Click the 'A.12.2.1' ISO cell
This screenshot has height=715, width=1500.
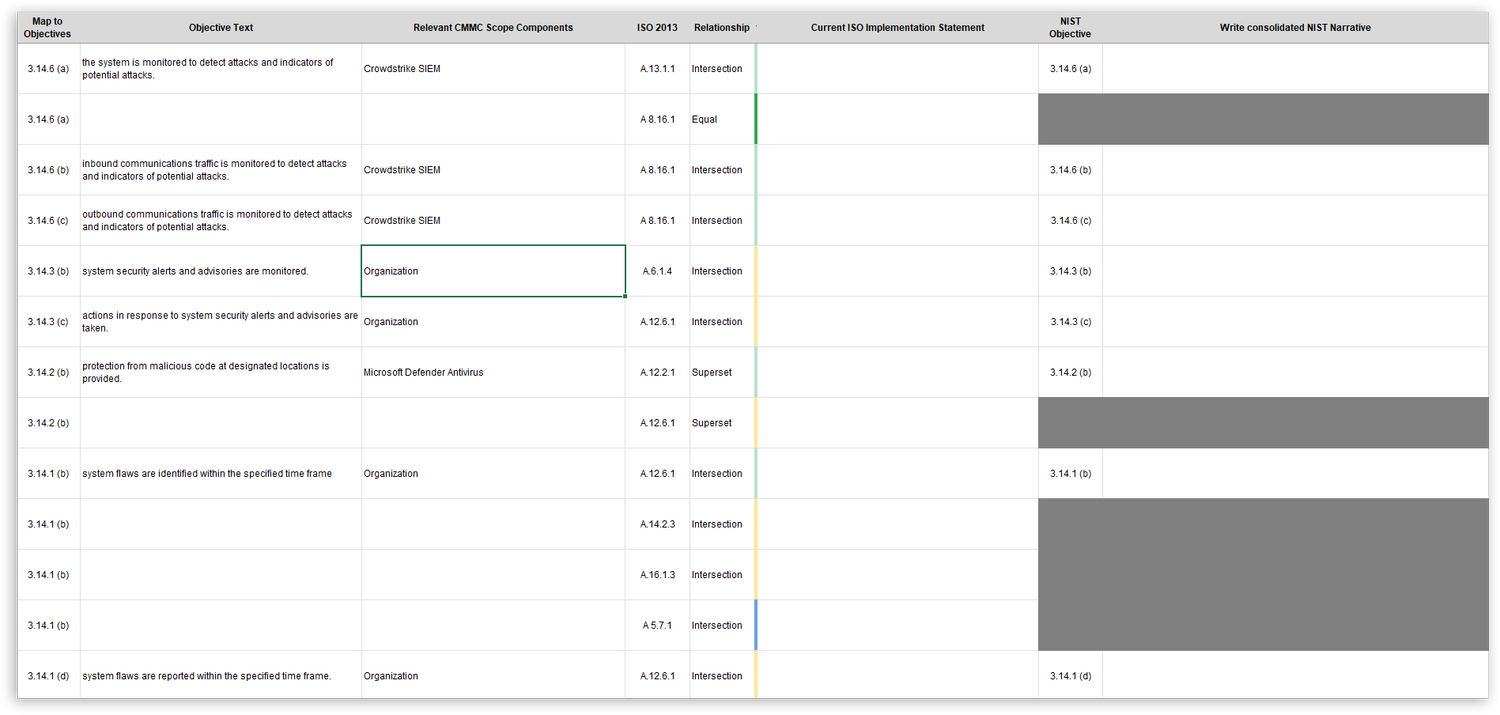657,372
